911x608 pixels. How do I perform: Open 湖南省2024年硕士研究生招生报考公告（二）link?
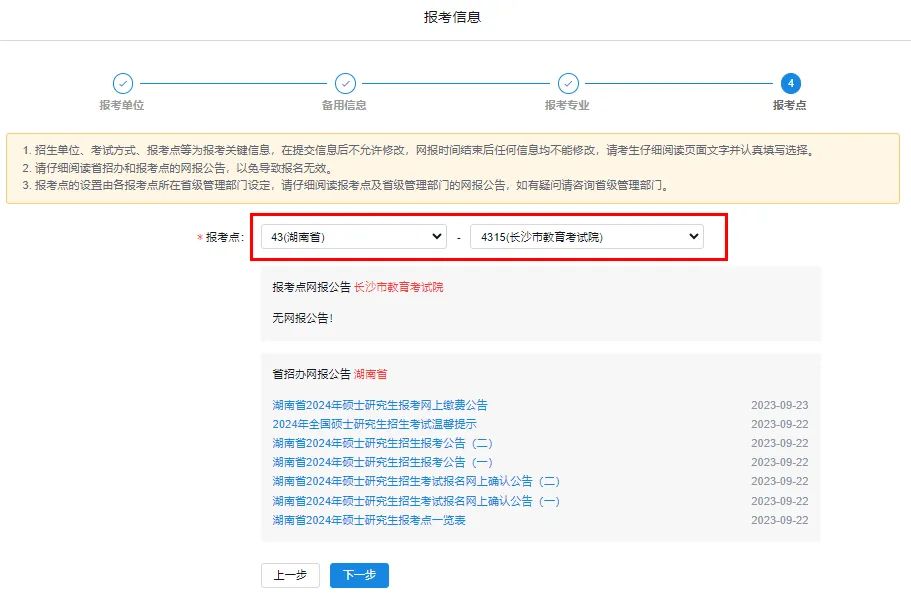[x=382, y=443]
